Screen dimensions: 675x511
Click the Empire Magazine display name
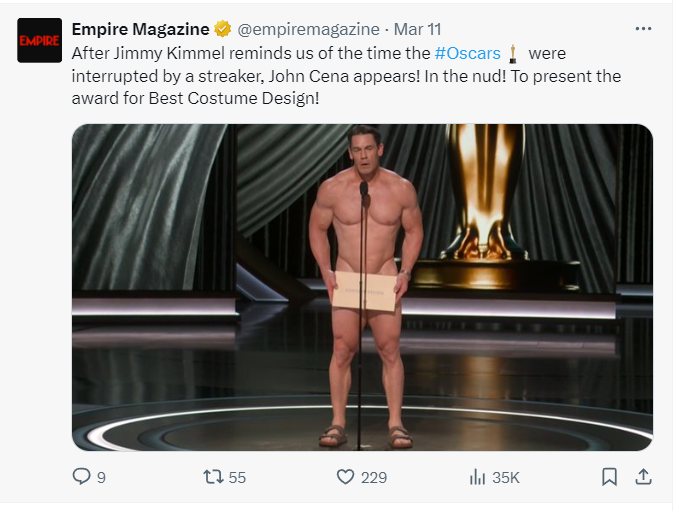140,29
